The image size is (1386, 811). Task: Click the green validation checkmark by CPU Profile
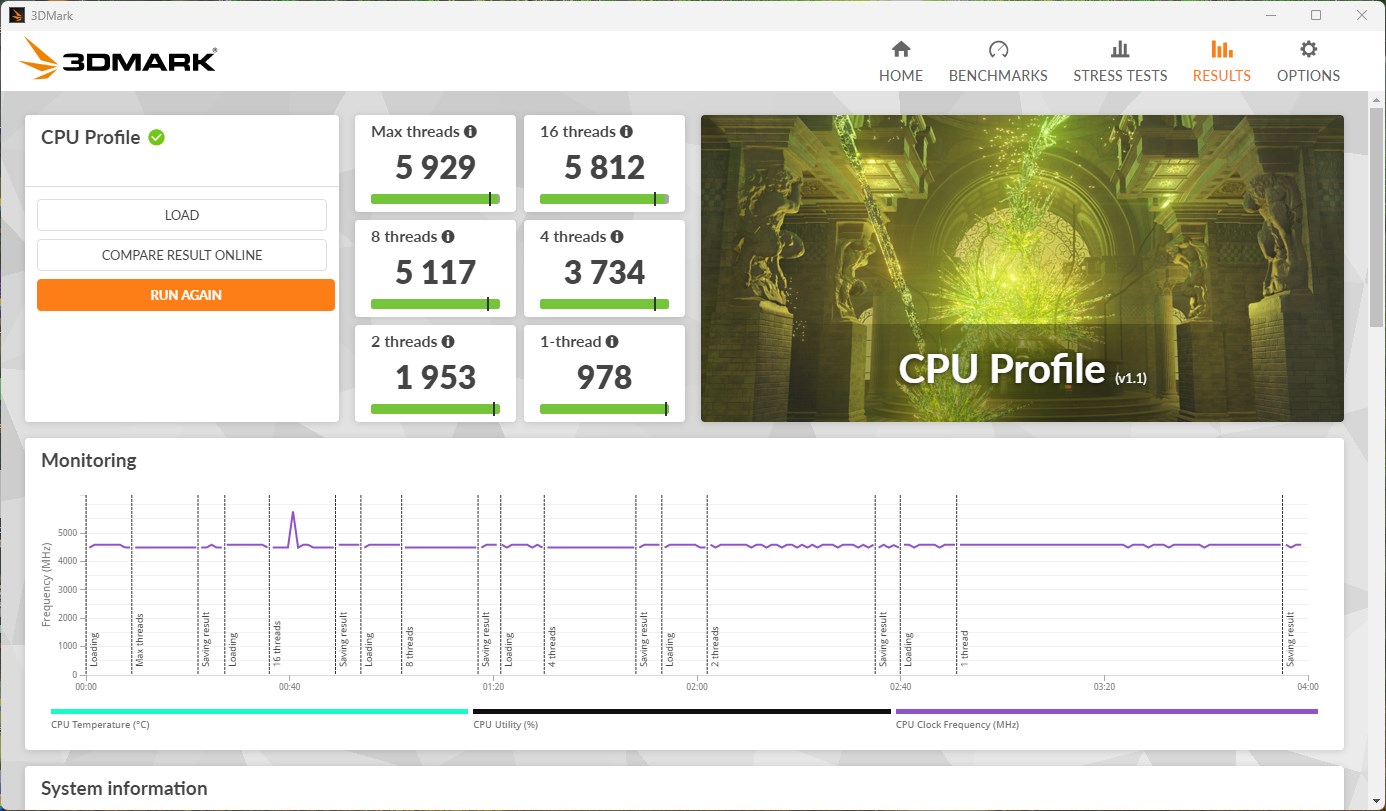click(x=157, y=138)
